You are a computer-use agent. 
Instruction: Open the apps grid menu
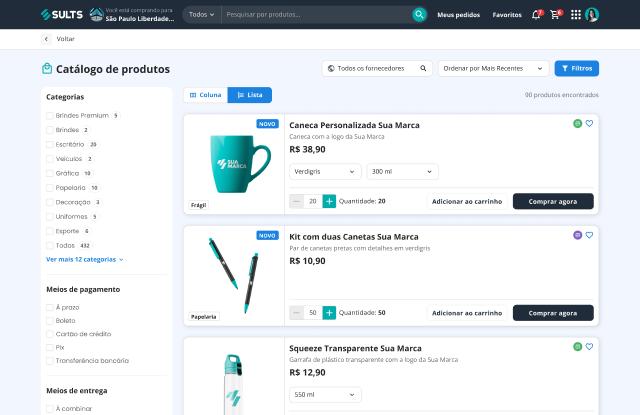[576, 15]
